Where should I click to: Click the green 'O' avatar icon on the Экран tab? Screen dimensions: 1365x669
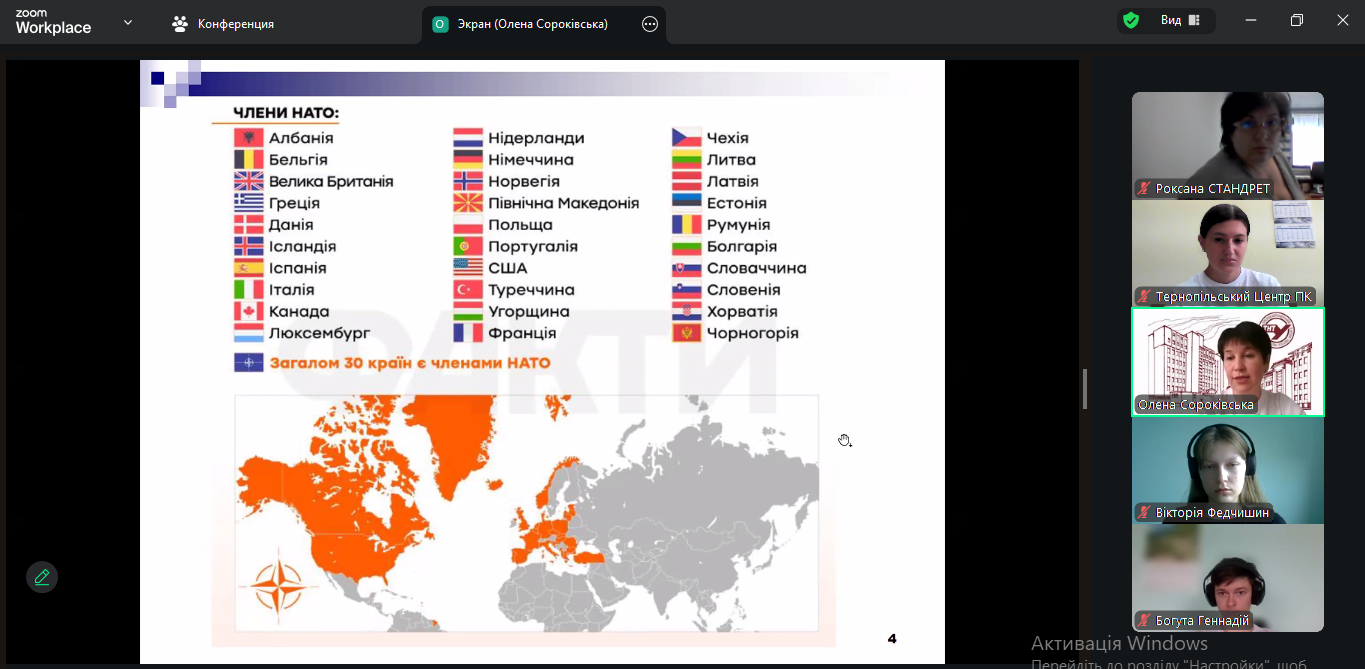tap(440, 24)
